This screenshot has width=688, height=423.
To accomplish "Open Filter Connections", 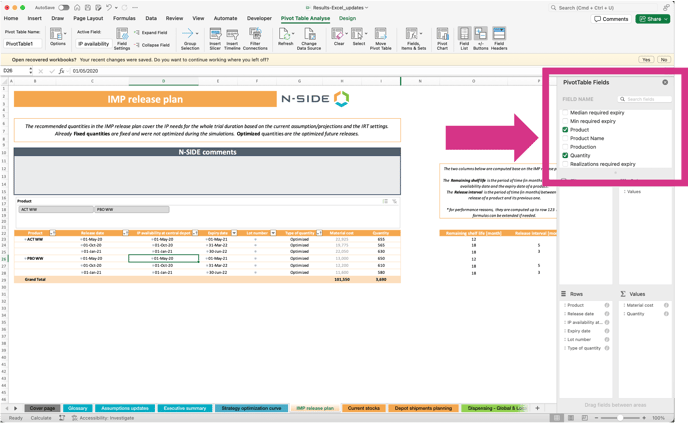I will (x=255, y=39).
